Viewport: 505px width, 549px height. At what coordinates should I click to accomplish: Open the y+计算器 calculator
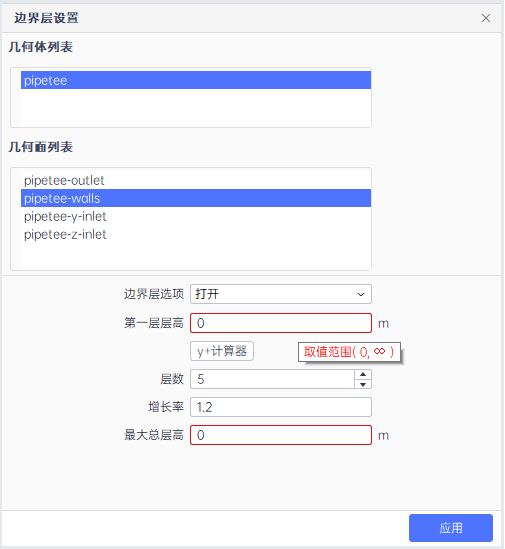[222, 351]
